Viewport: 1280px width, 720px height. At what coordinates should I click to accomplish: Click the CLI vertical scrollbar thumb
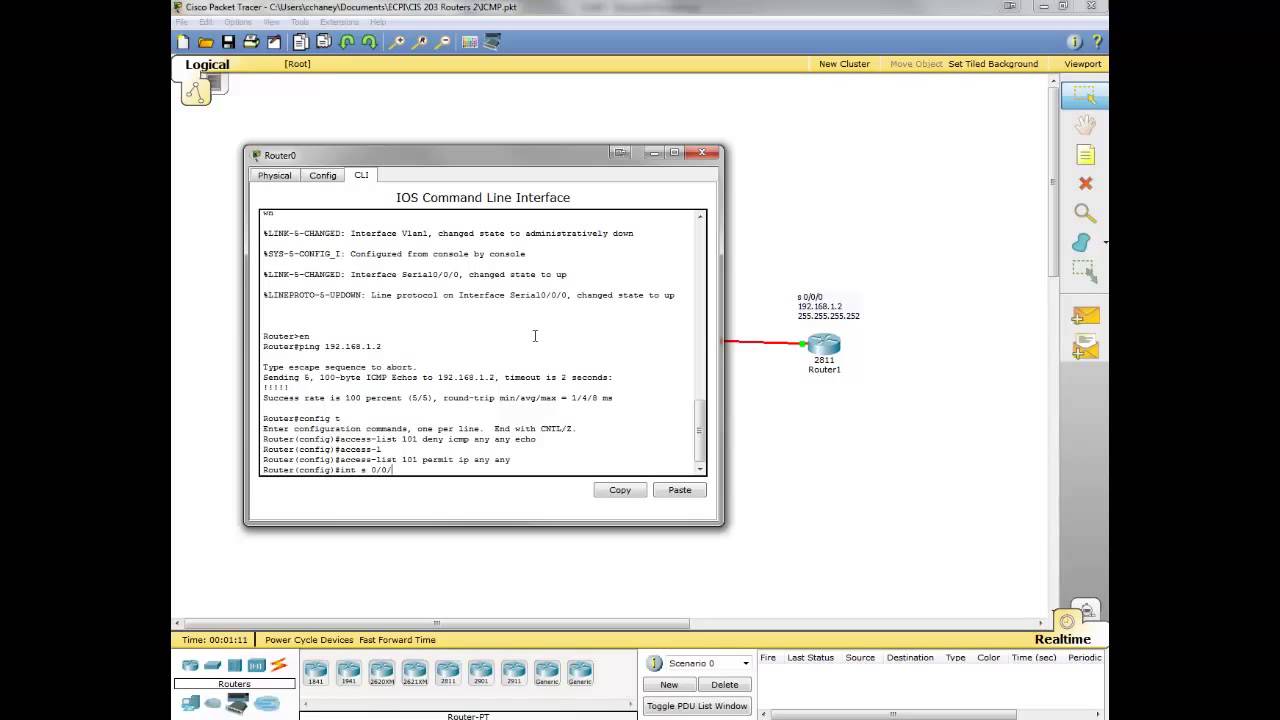click(x=700, y=431)
